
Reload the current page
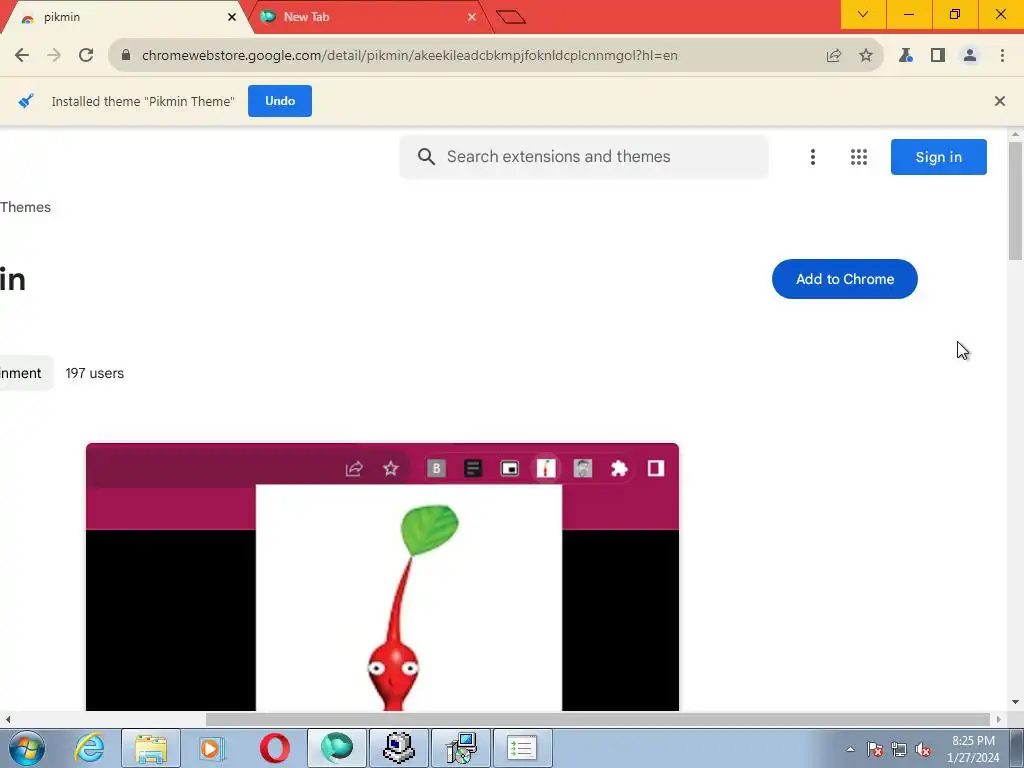coord(86,56)
